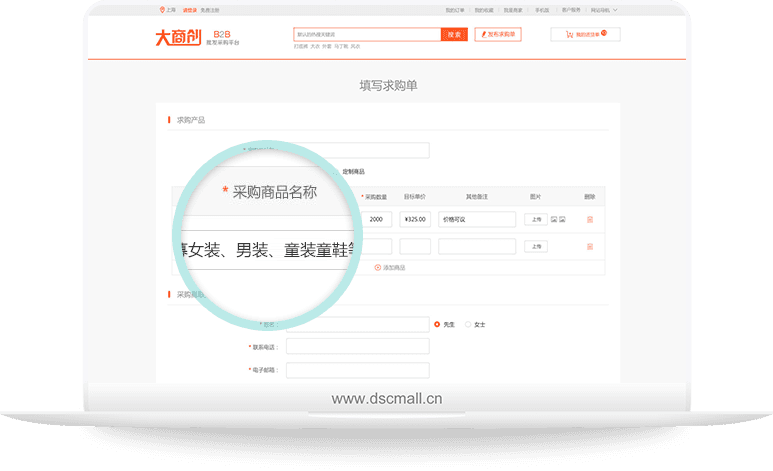Select the 女士 radio button
The width and height of the screenshot is (773, 471).
(x=468, y=325)
